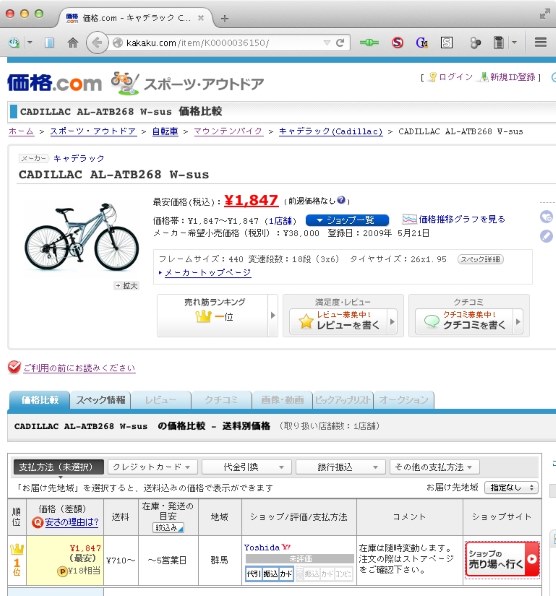
Task: Open the メーカートップページ link
Action: pyautogui.click(x=208, y=273)
